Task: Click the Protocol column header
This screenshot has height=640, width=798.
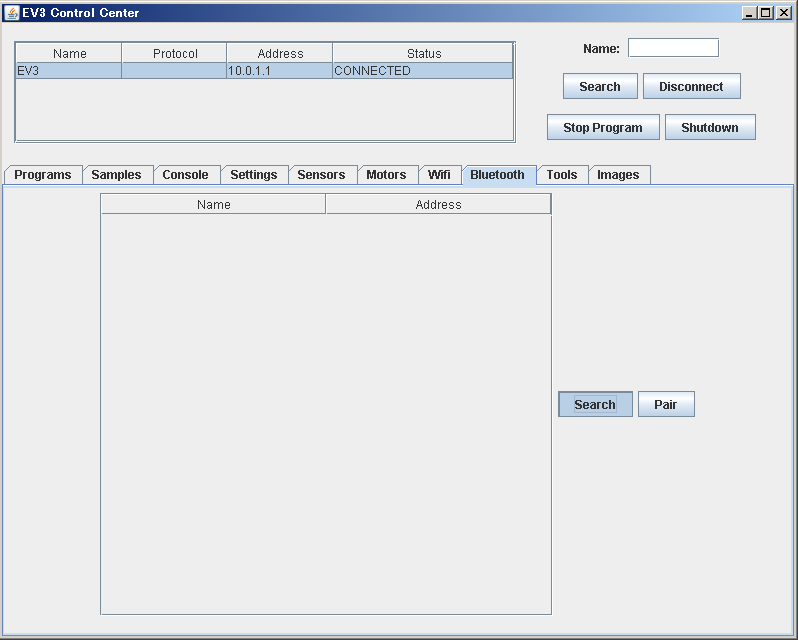Action: click(175, 53)
